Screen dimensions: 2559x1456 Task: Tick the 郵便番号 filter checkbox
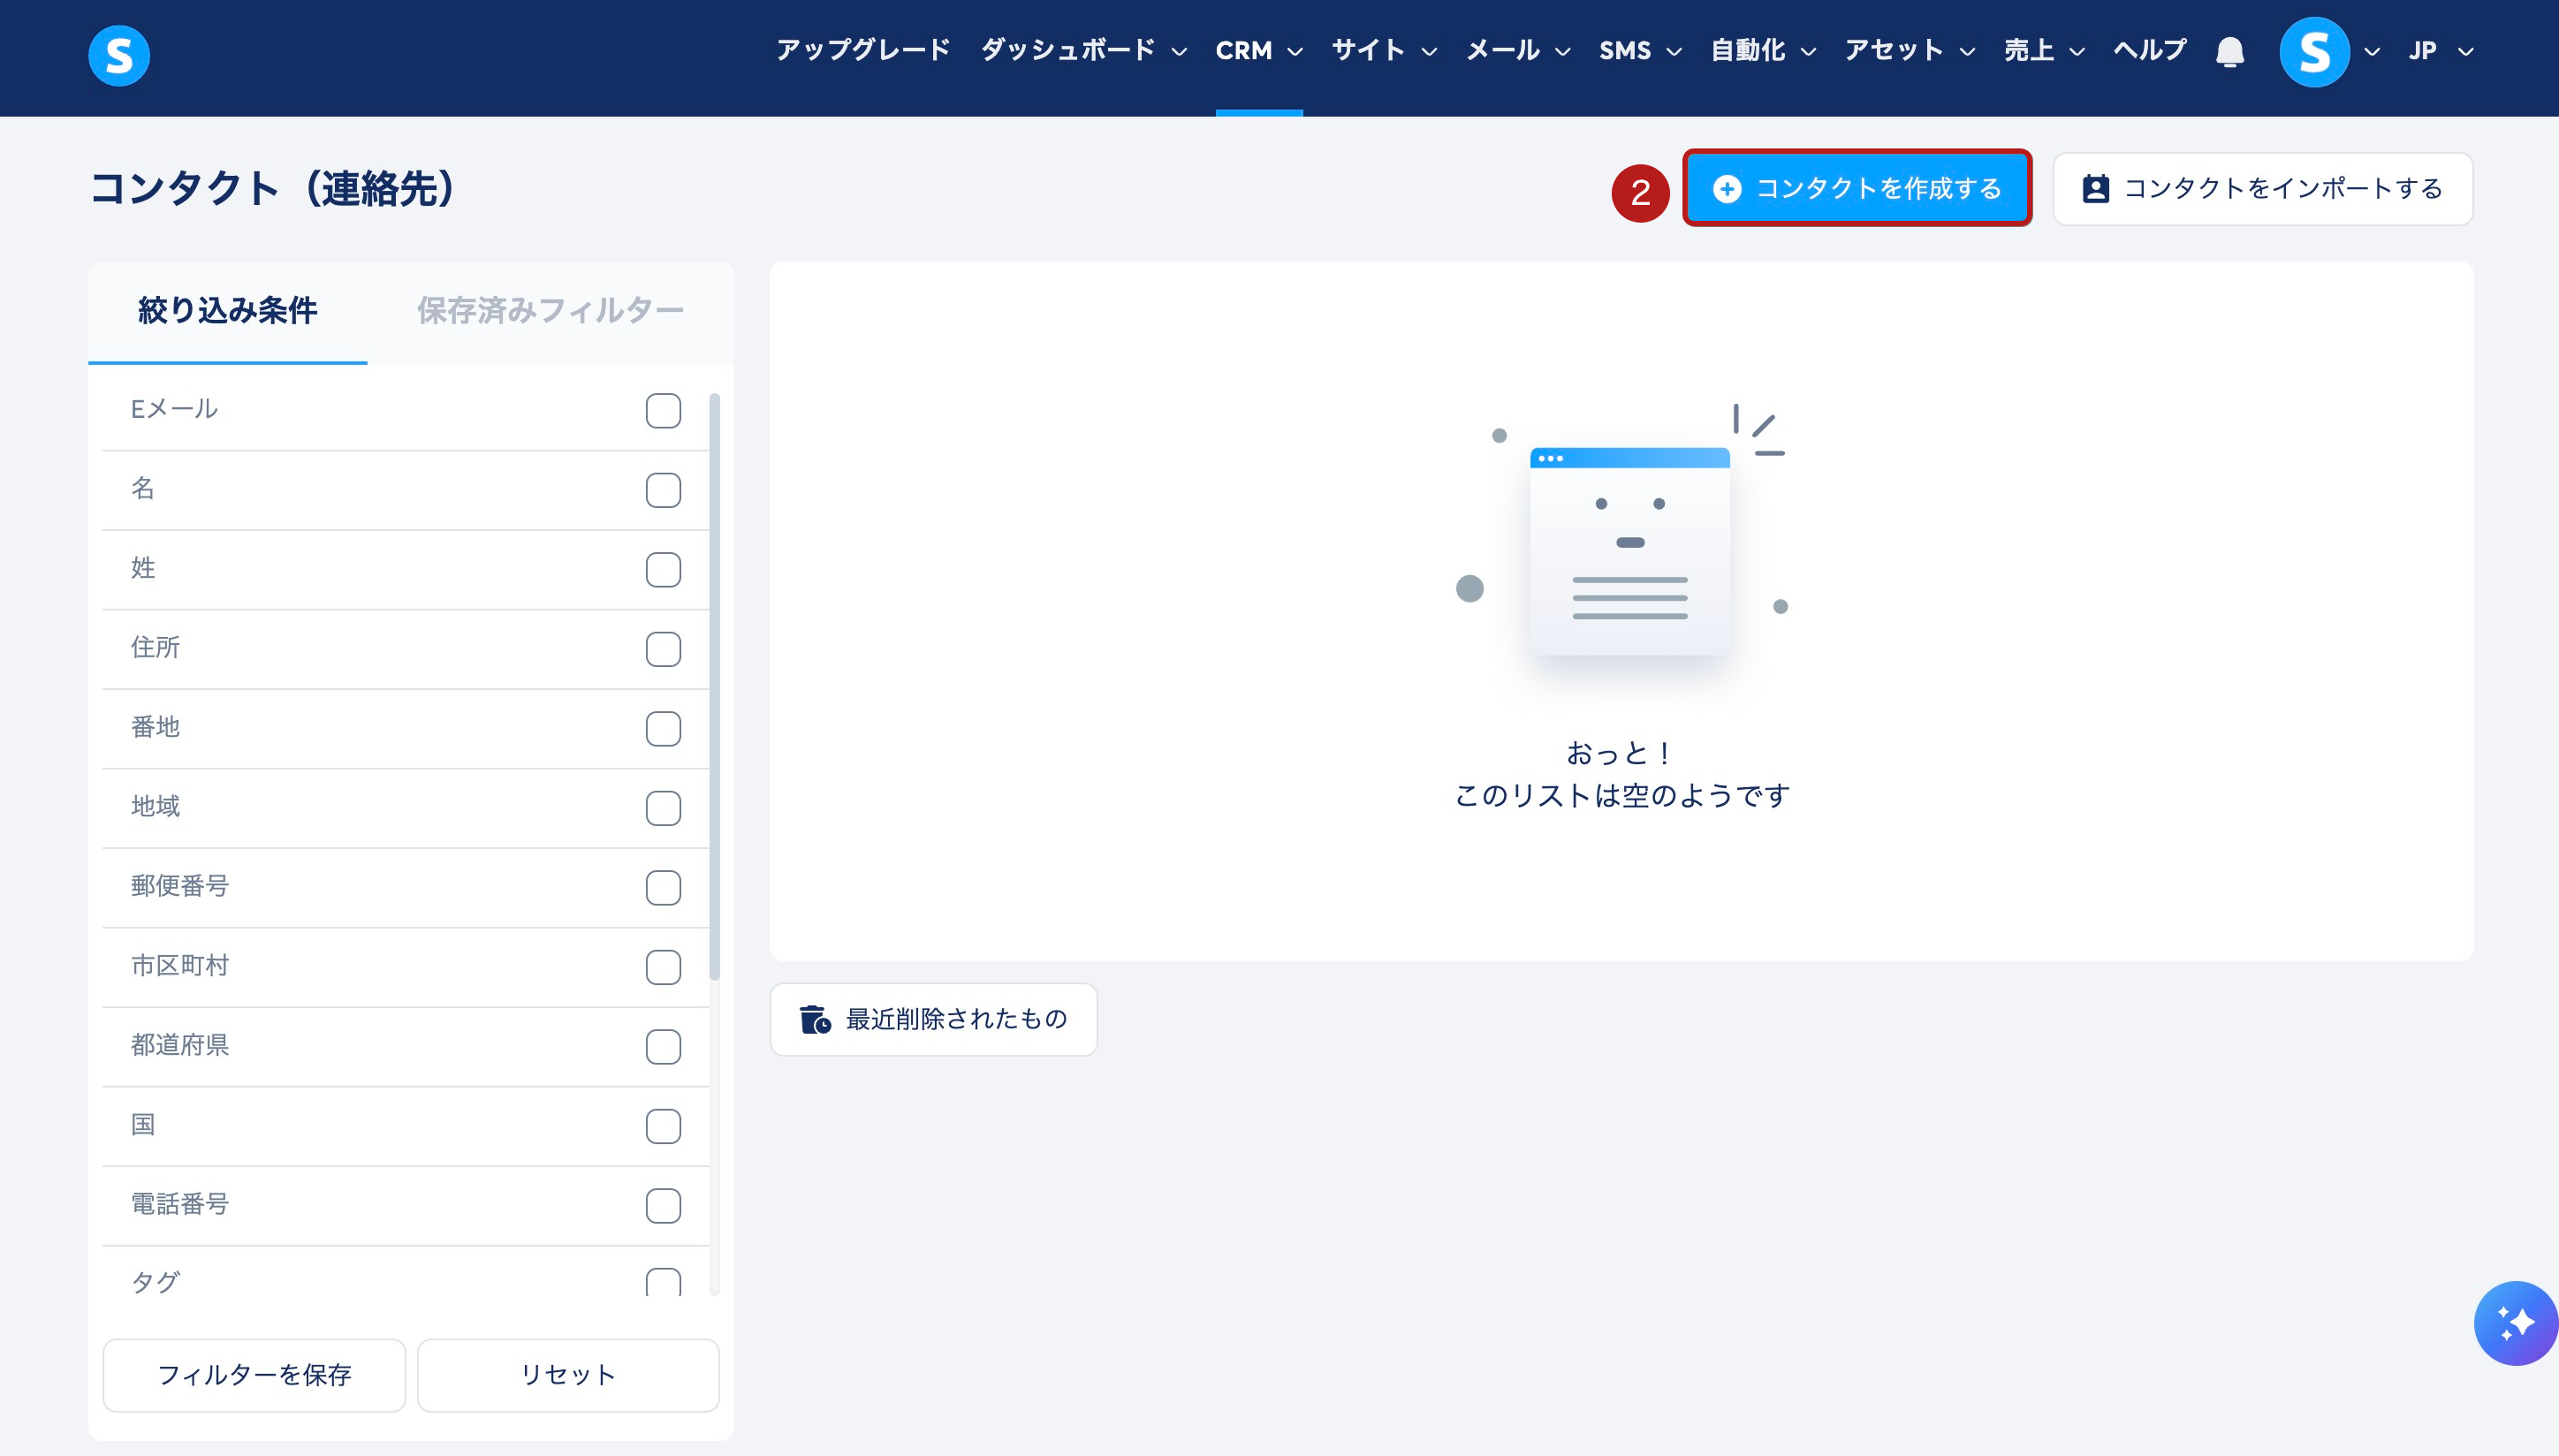pos(663,887)
